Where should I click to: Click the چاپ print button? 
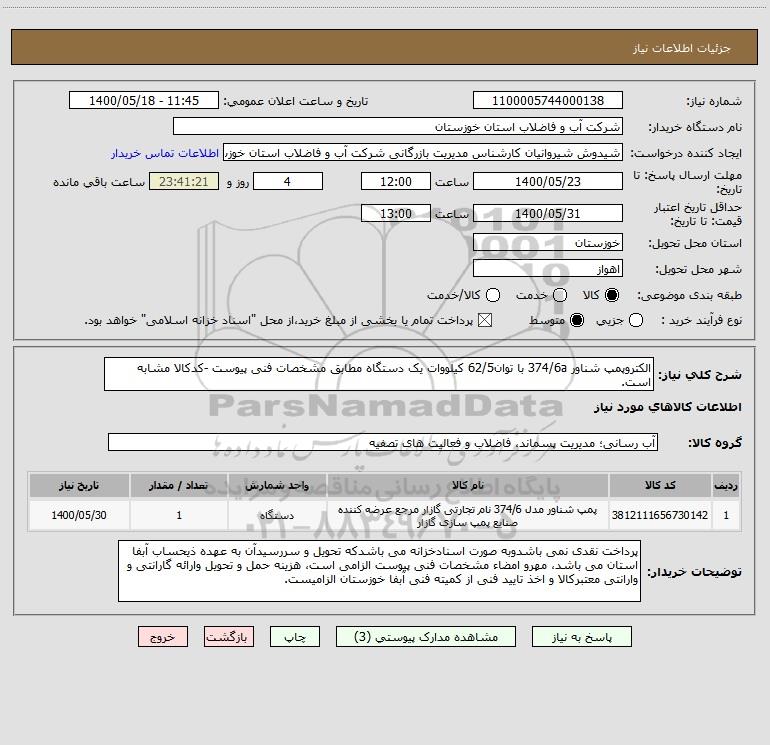click(295, 637)
